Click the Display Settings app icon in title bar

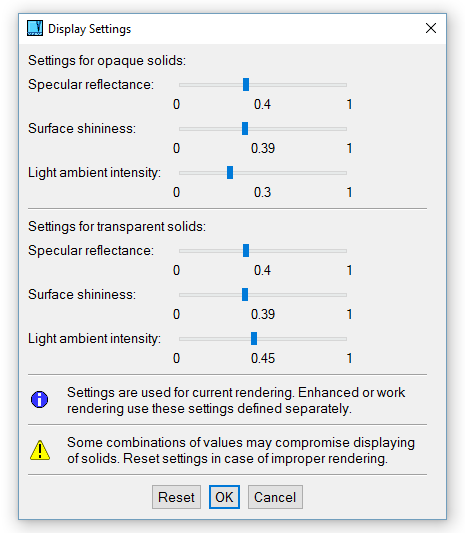35,28
